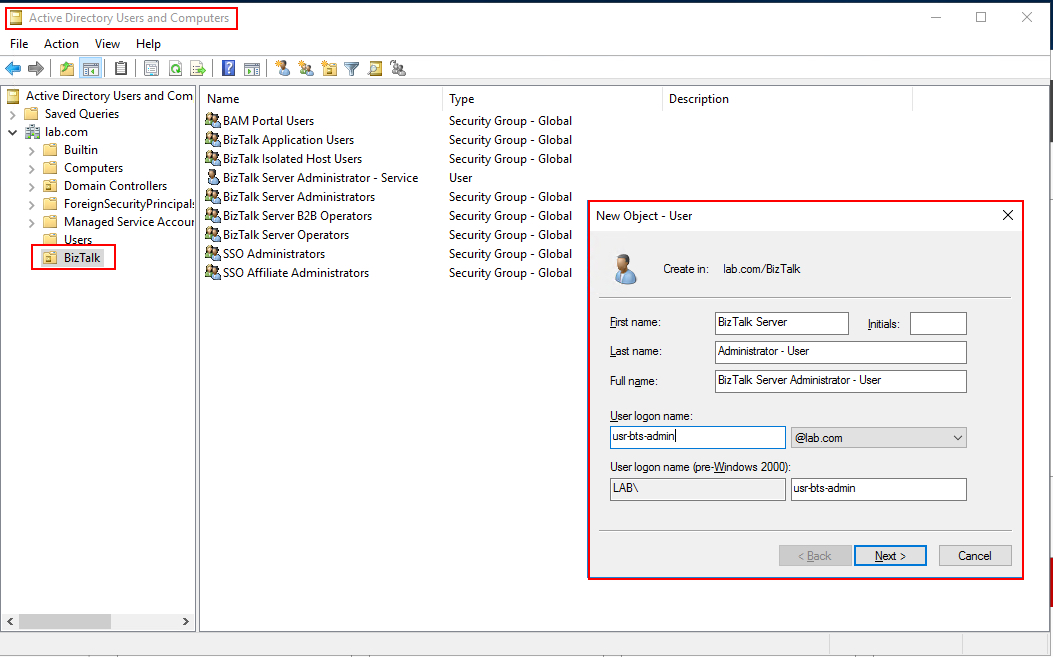Image resolution: width=1053 pixels, height=657 pixels.
Task: Close the New Object - User dialog
Action: point(1007,215)
